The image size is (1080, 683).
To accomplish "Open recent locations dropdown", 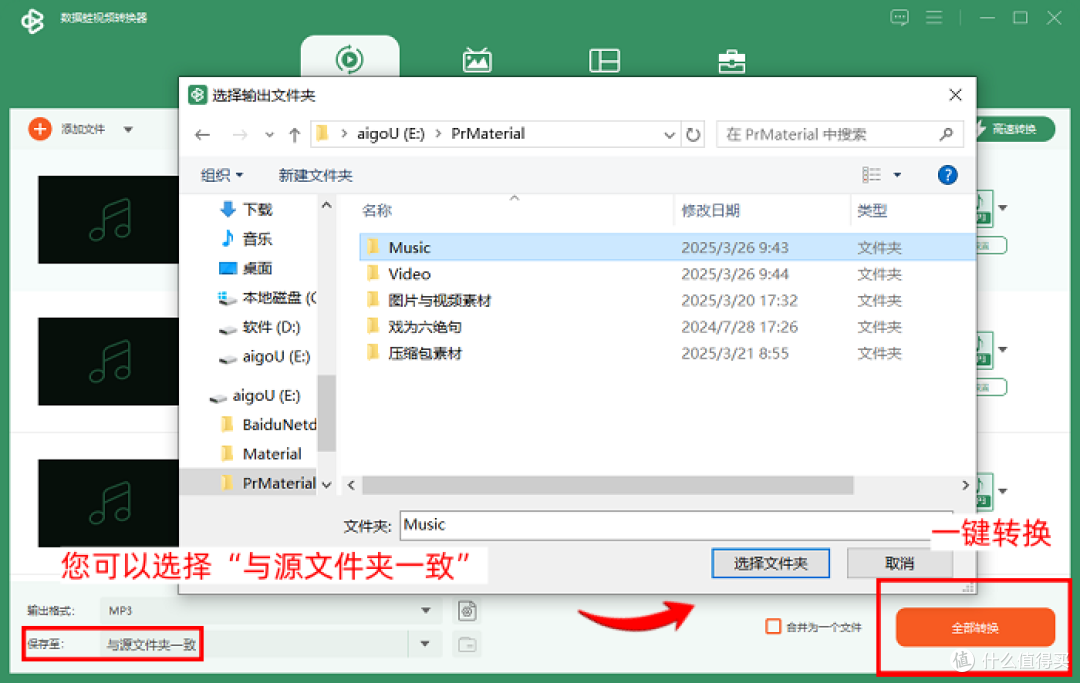I will [x=269, y=135].
